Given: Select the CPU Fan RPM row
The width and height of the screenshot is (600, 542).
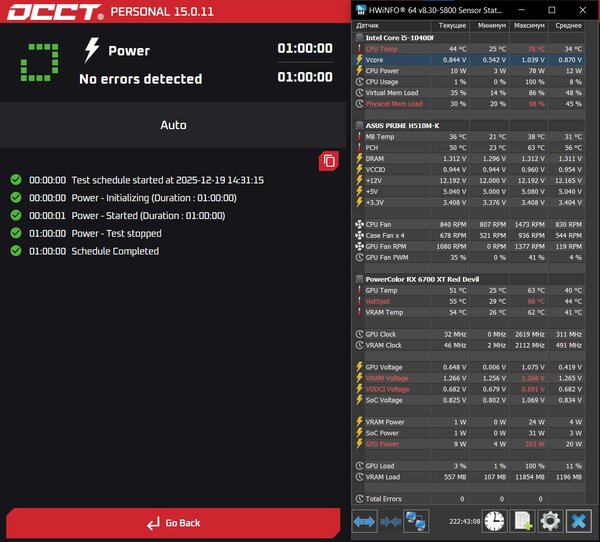Looking at the screenshot, I should point(469,224).
